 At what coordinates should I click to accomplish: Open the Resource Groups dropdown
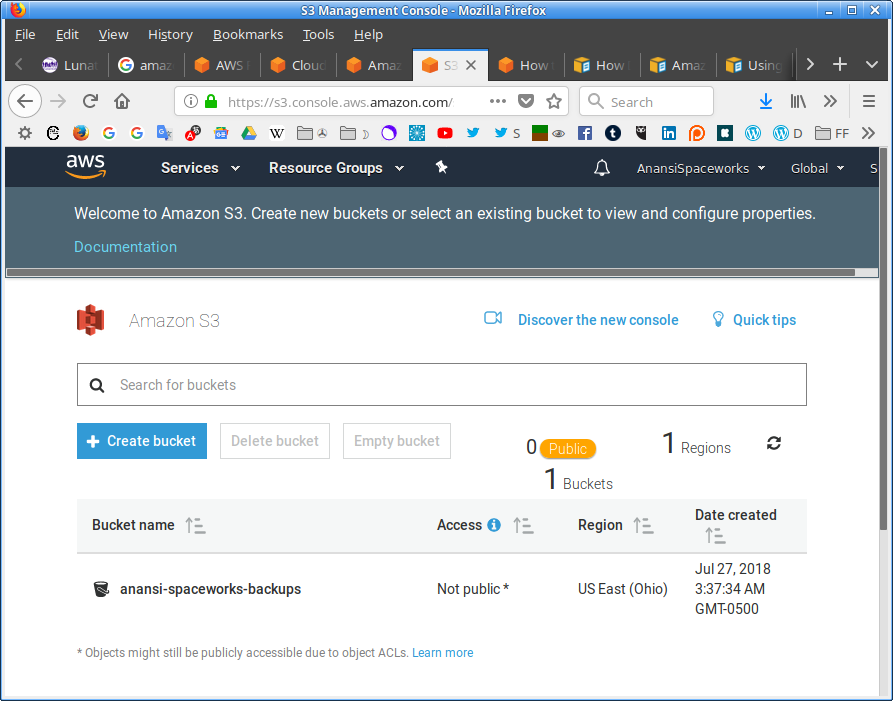click(336, 168)
